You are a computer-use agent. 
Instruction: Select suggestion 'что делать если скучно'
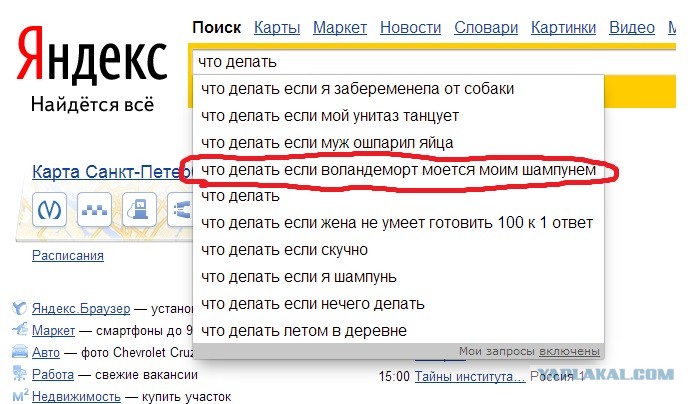(284, 249)
